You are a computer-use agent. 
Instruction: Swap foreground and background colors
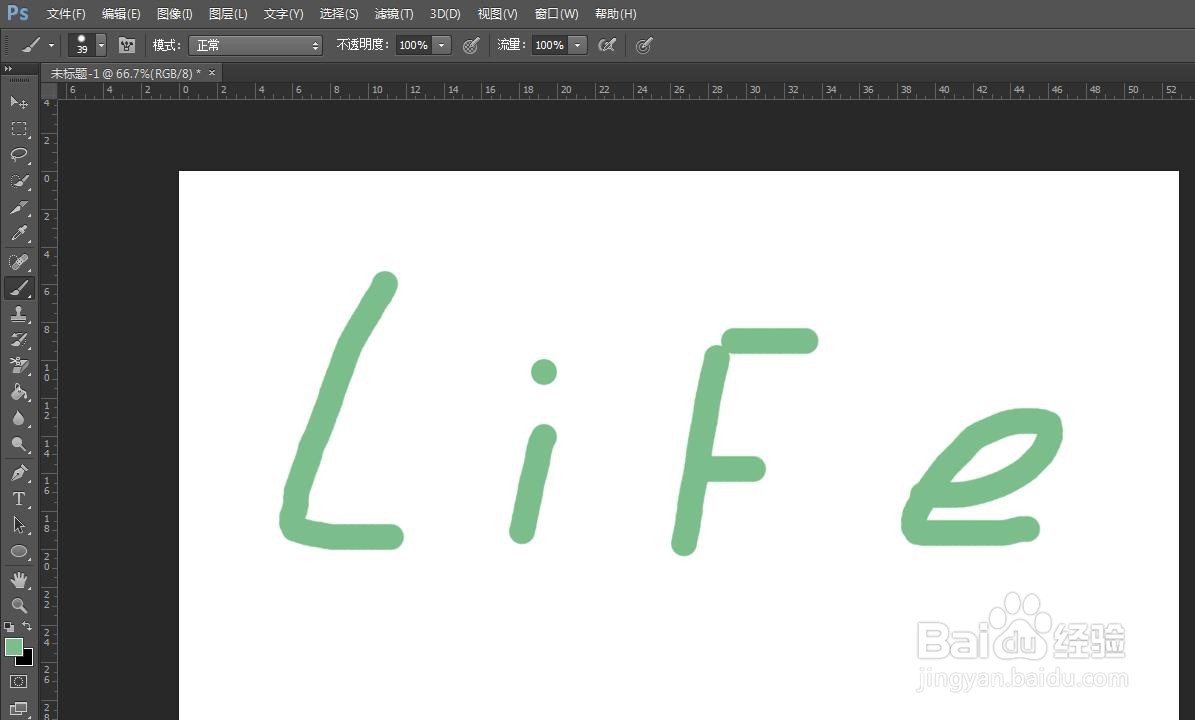point(27,626)
